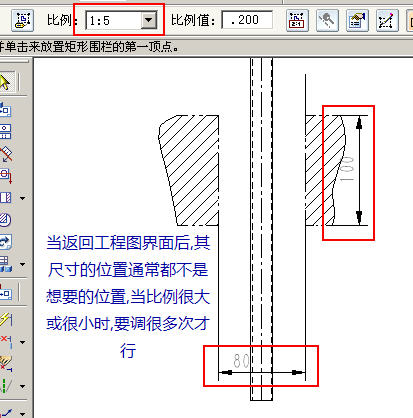The image size is (413, 418).
Task: Click the Broken-out hatch circle icon
Action: [x=5, y=220]
